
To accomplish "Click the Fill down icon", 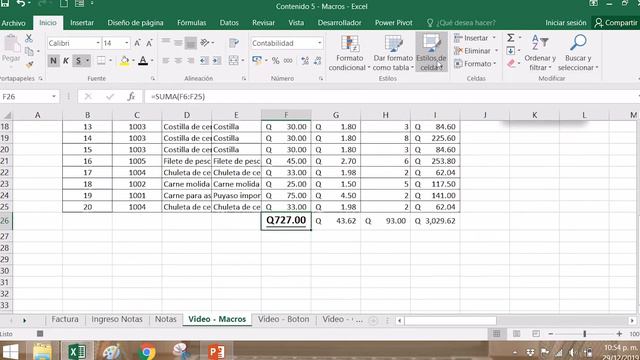I will 511,51.
